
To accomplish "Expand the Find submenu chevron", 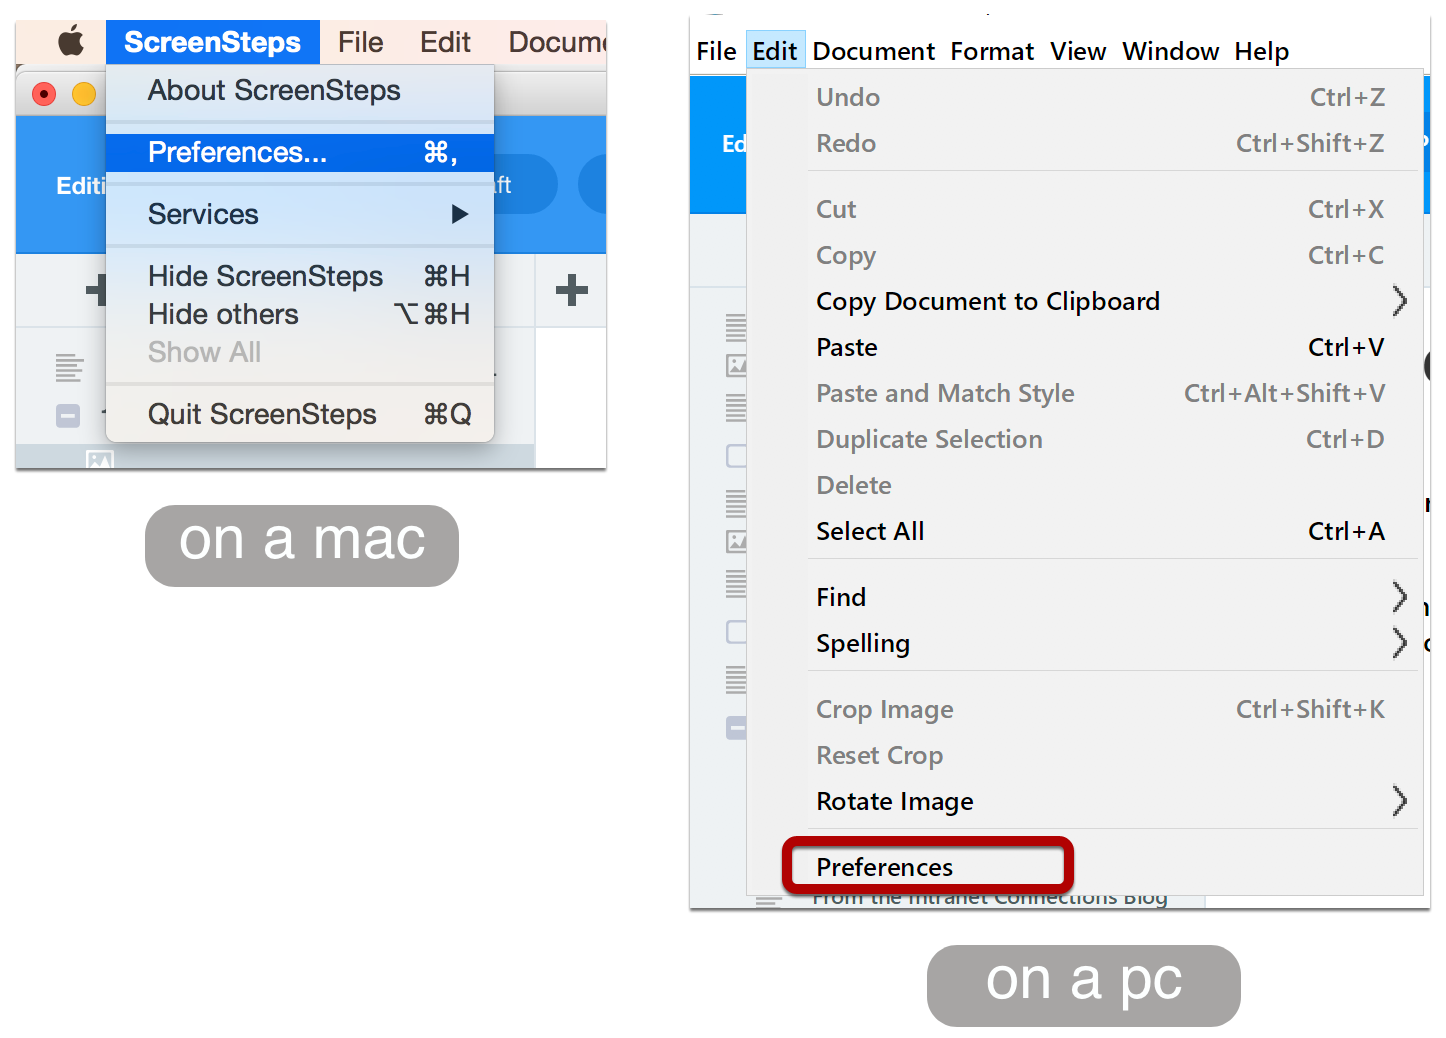I will tap(1399, 597).
